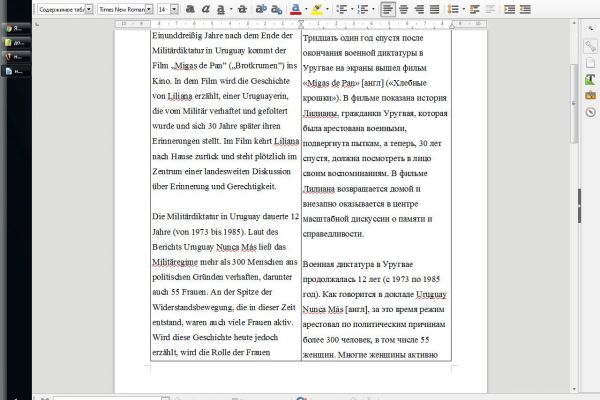Click the word "справедливости"

point(332,234)
